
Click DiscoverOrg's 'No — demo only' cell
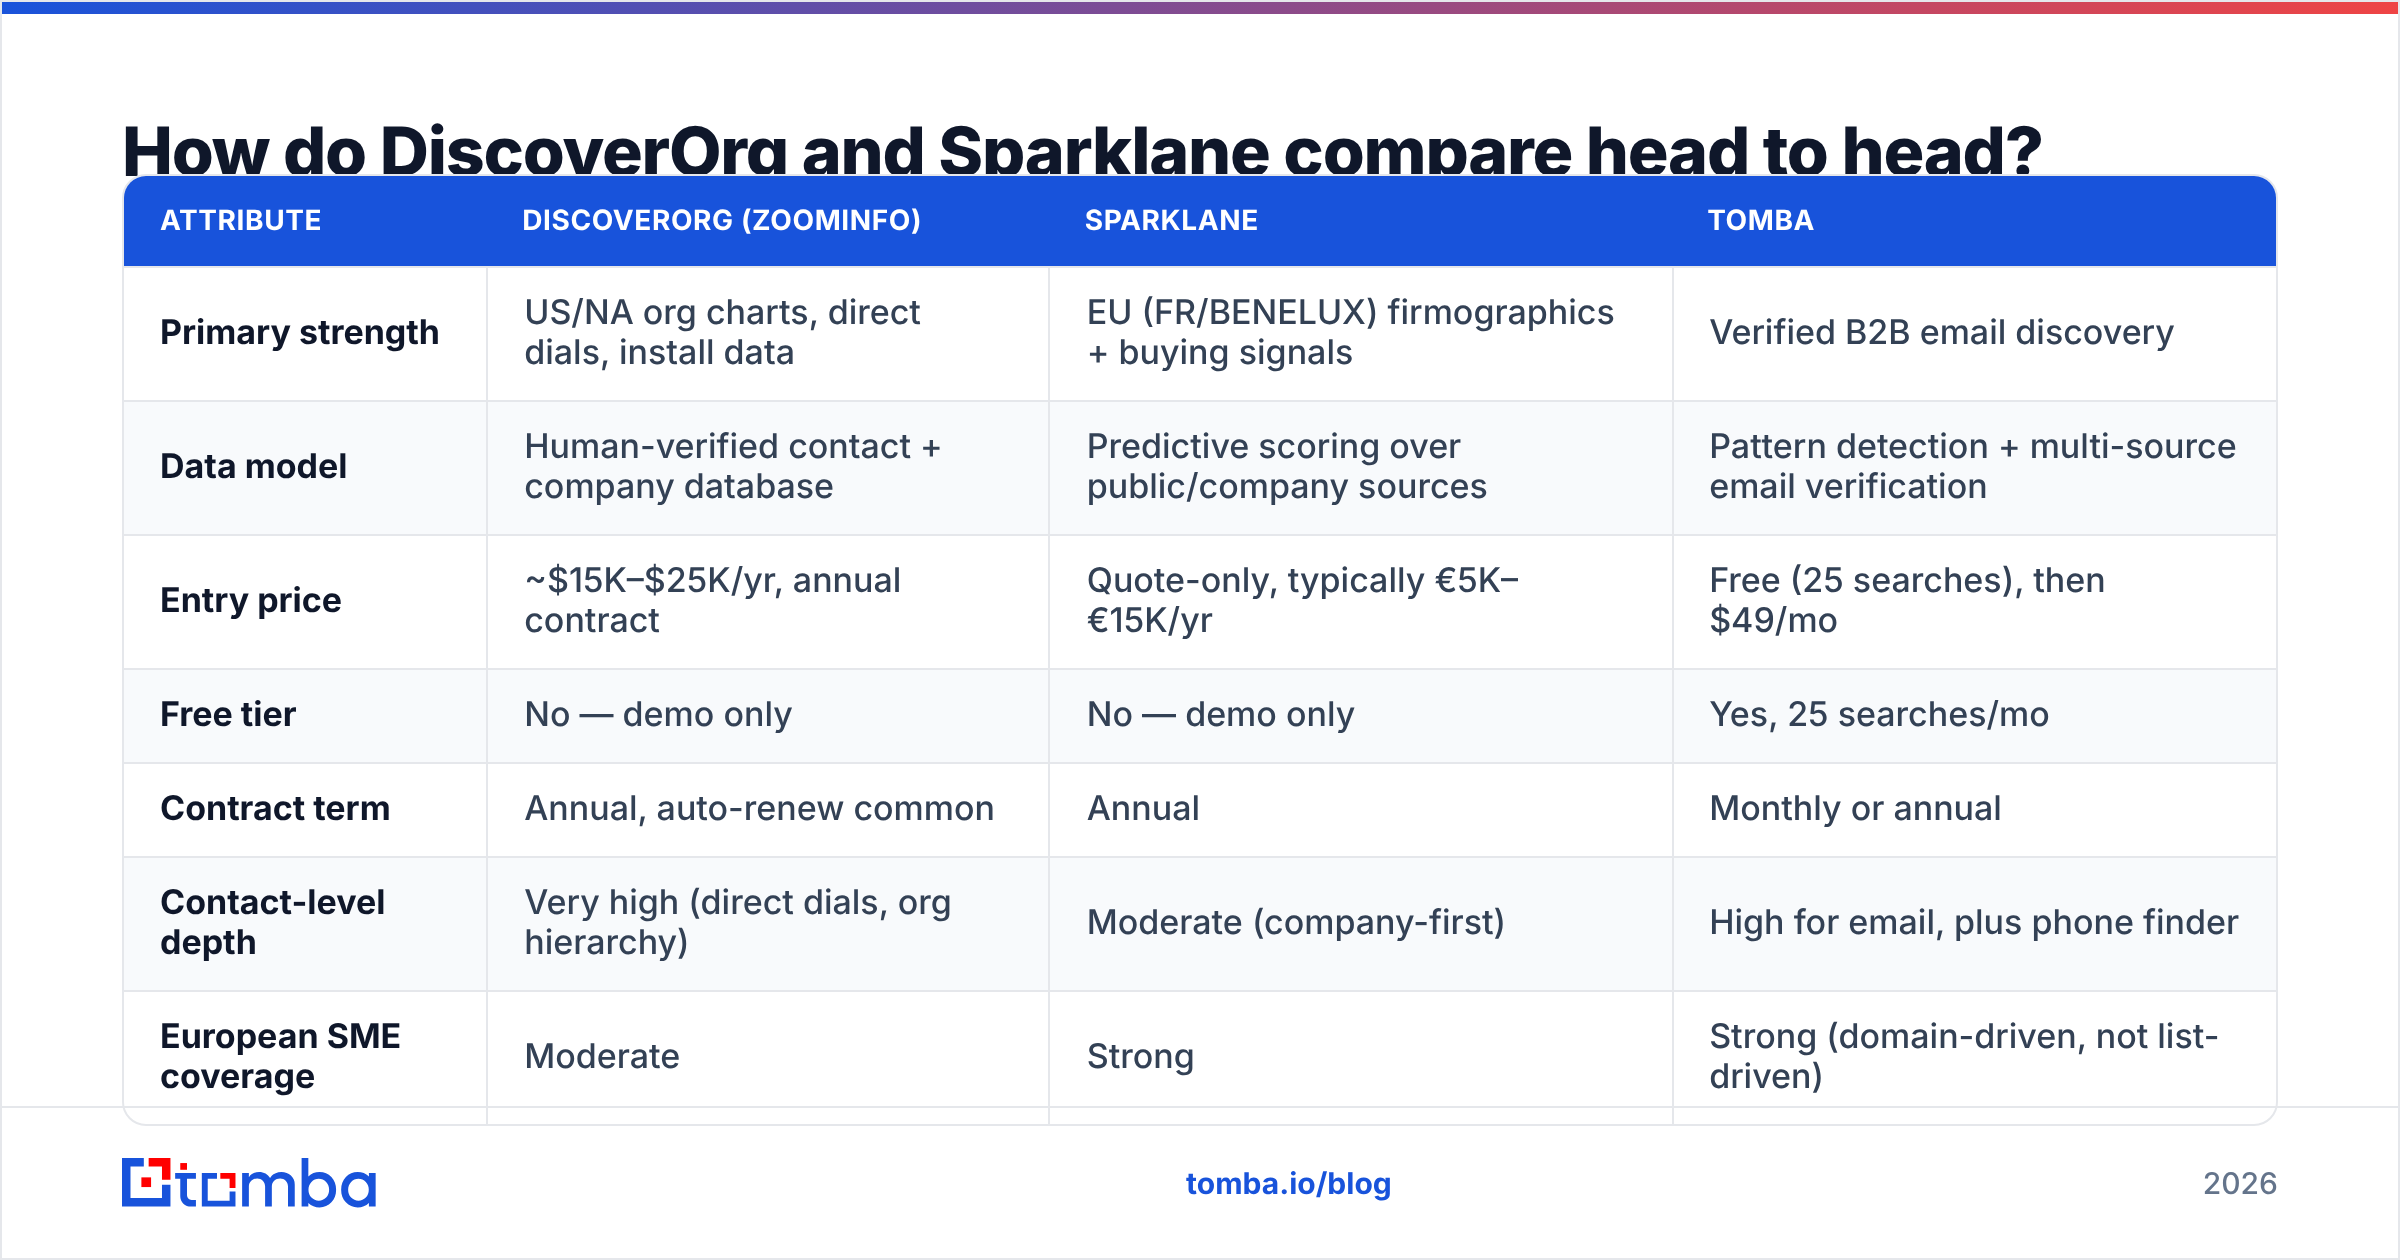pos(768,715)
